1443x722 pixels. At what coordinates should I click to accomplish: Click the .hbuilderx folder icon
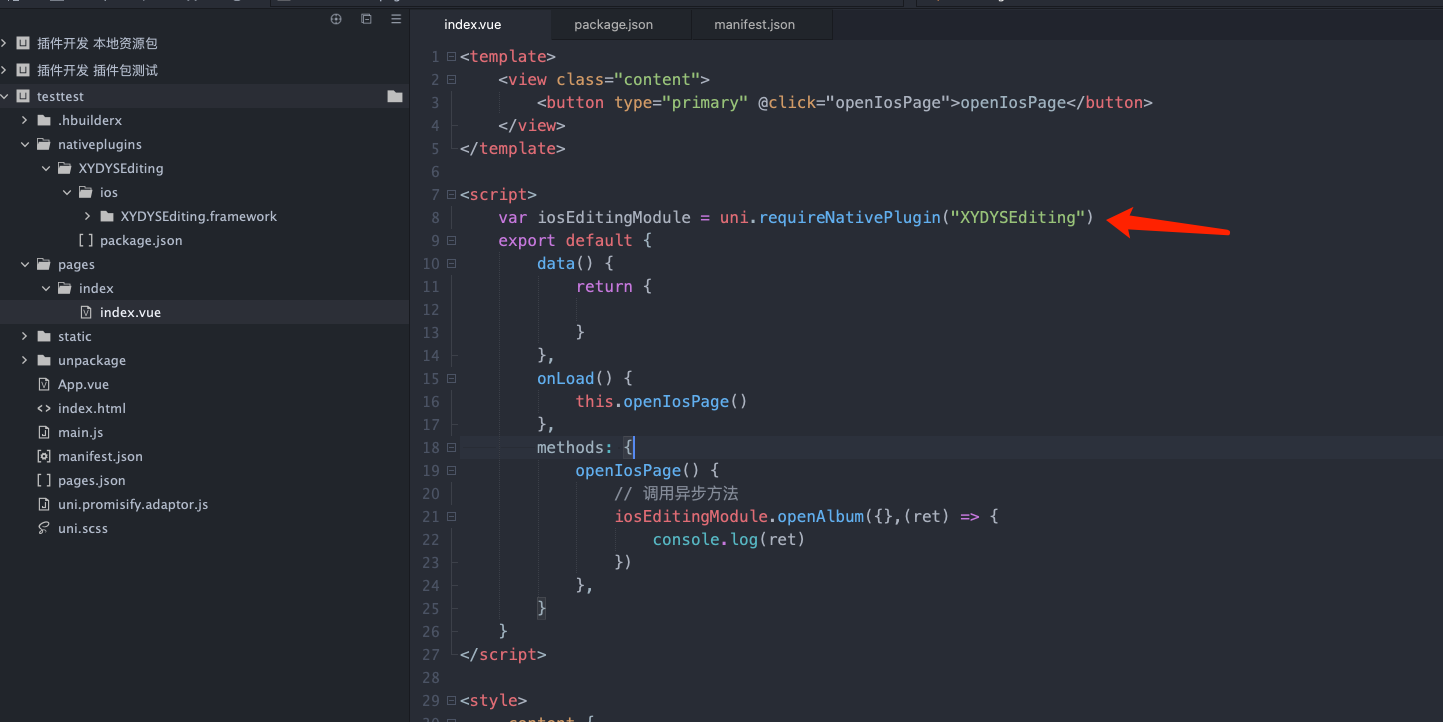click(x=44, y=120)
